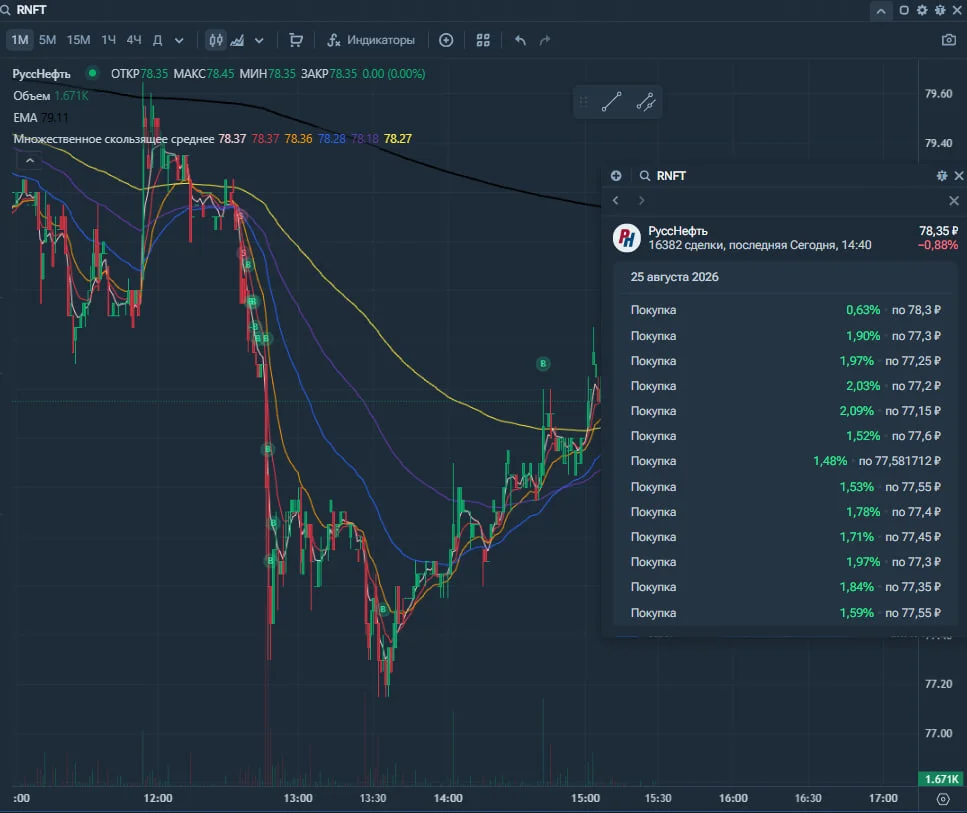This screenshot has width=967, height=813.
Task: Open chart widget settings gear
Action: [x=922, y=10]
